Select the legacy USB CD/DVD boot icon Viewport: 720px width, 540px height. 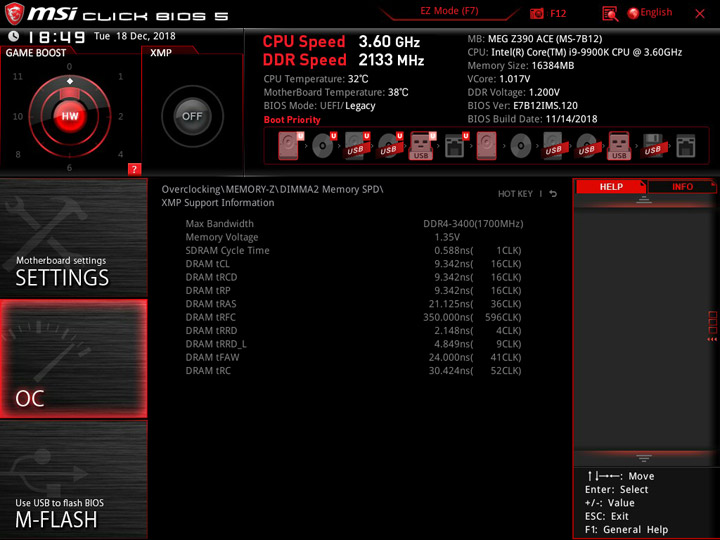coord(586,146)
